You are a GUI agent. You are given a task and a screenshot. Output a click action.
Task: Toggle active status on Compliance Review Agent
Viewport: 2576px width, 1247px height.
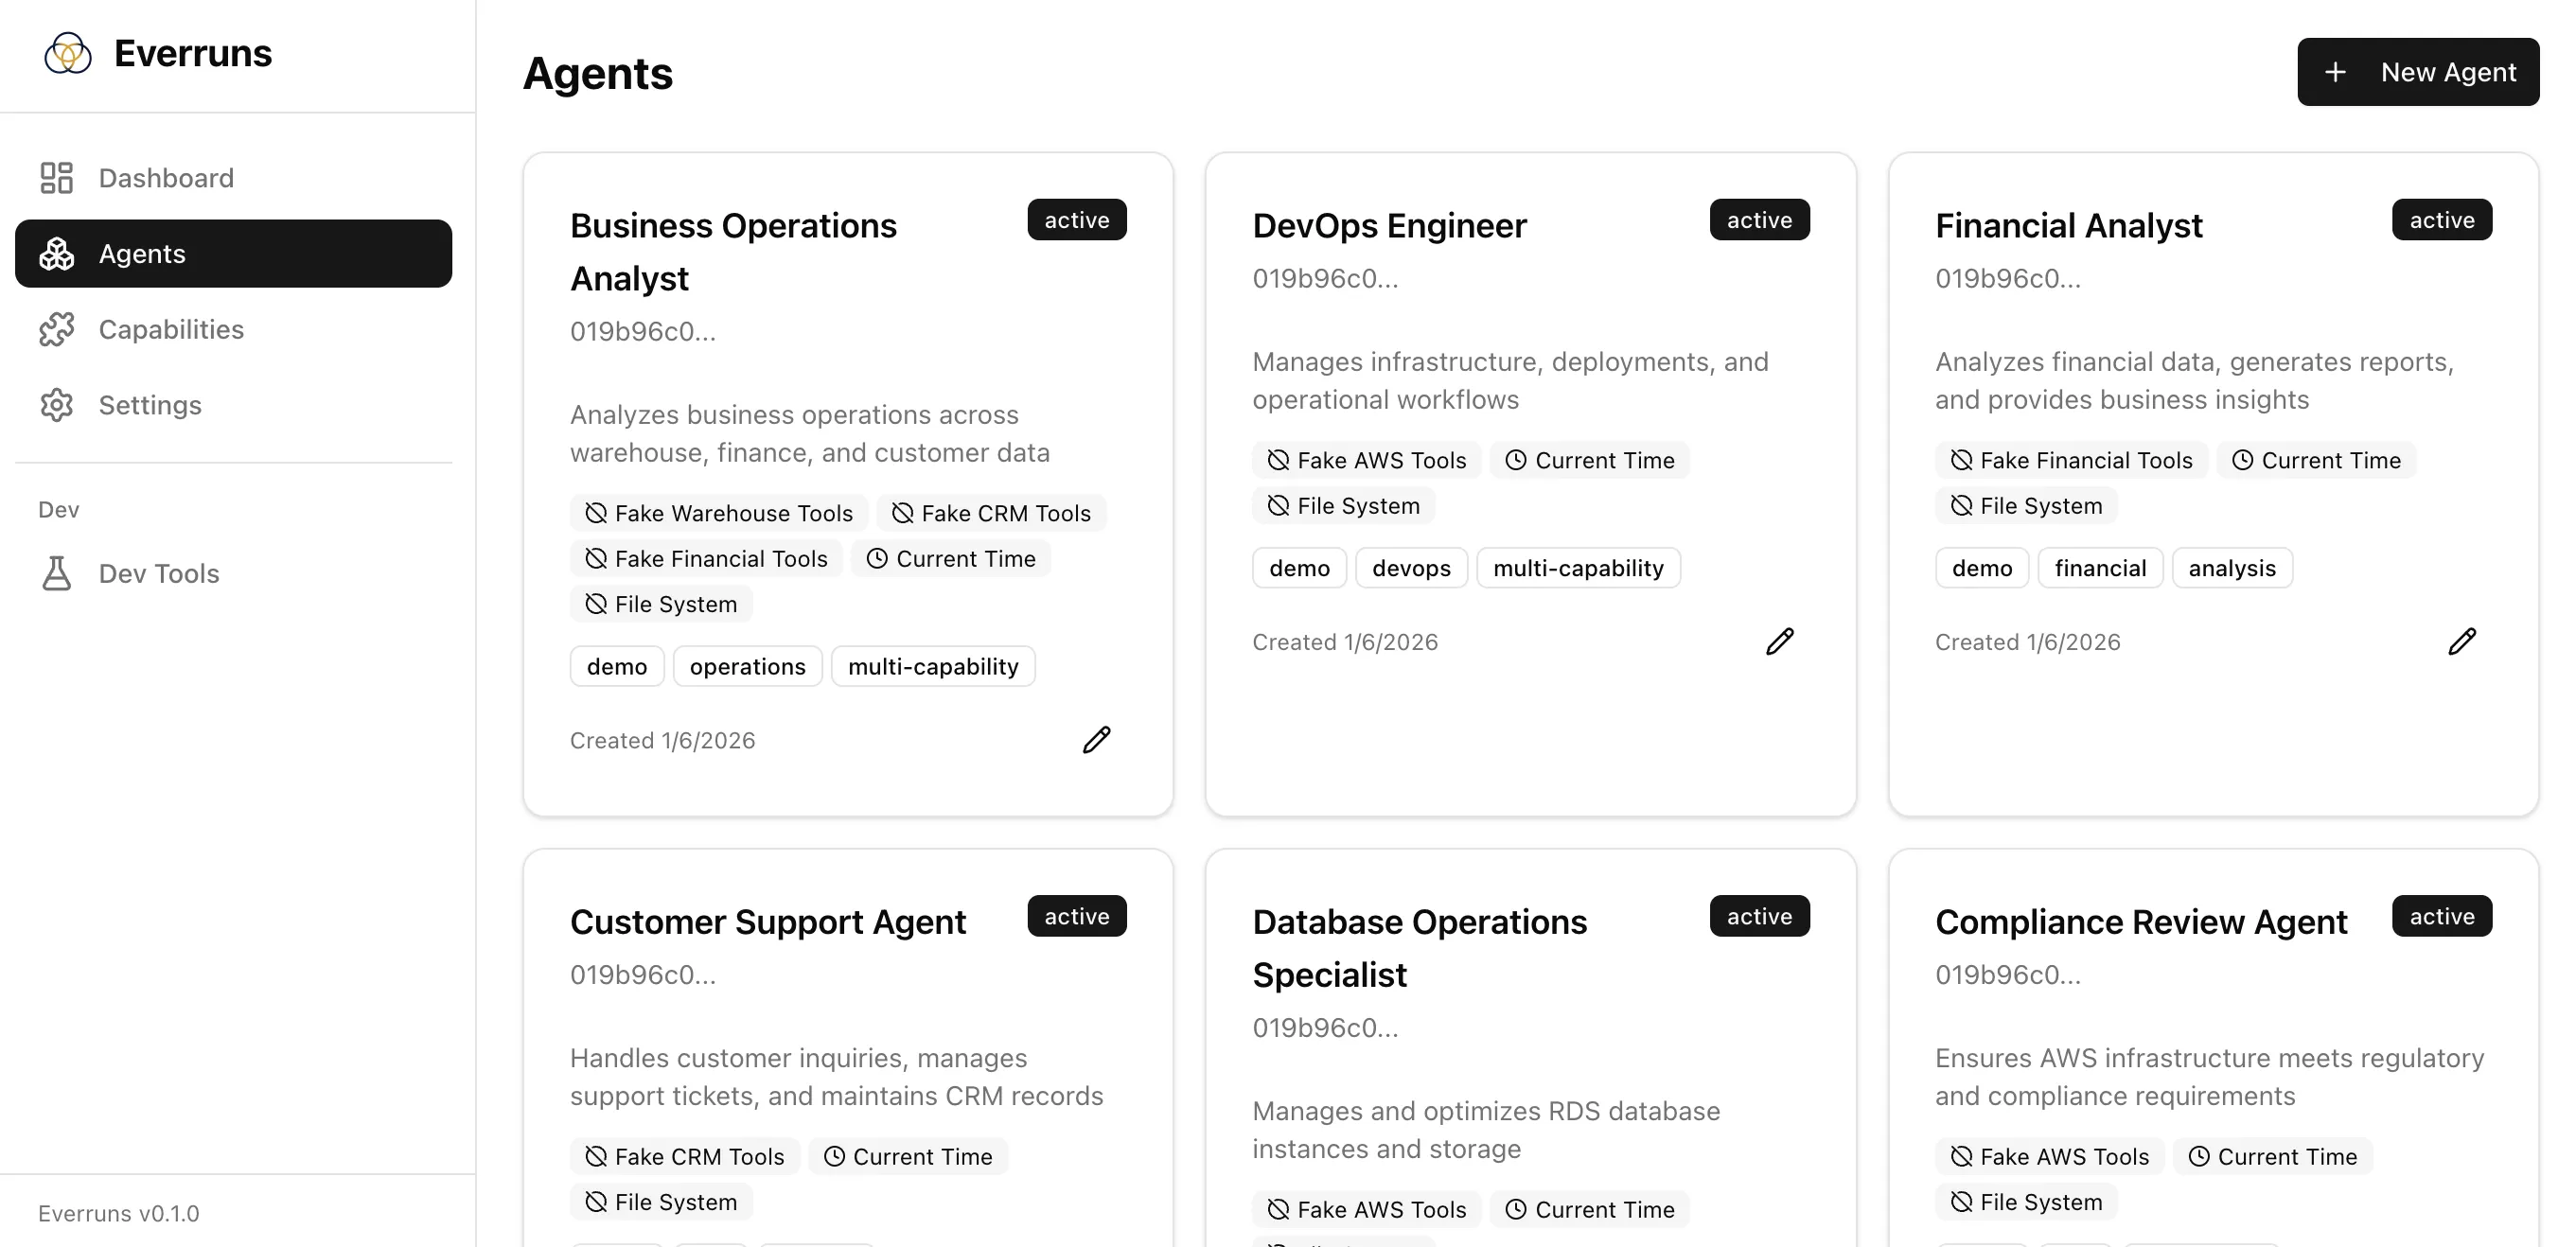(2441, 915)
